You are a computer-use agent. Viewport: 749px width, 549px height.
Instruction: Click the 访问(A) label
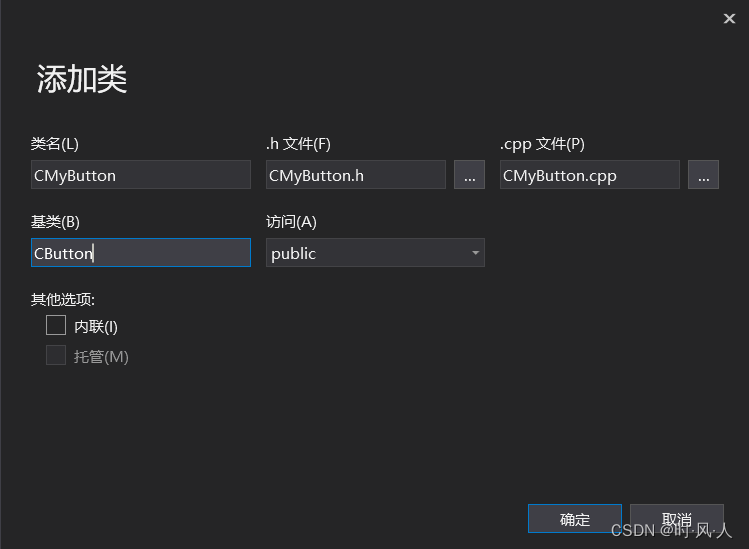(x=291, y=222)
